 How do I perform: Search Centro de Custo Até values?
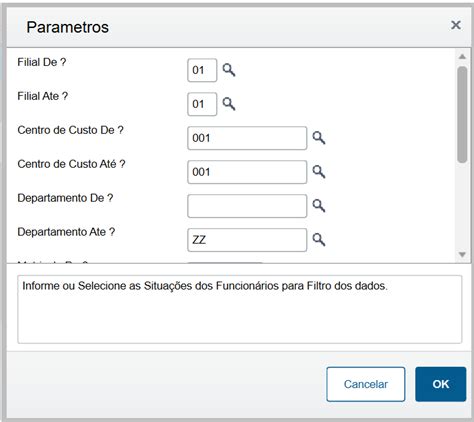[x=319, y=172]
